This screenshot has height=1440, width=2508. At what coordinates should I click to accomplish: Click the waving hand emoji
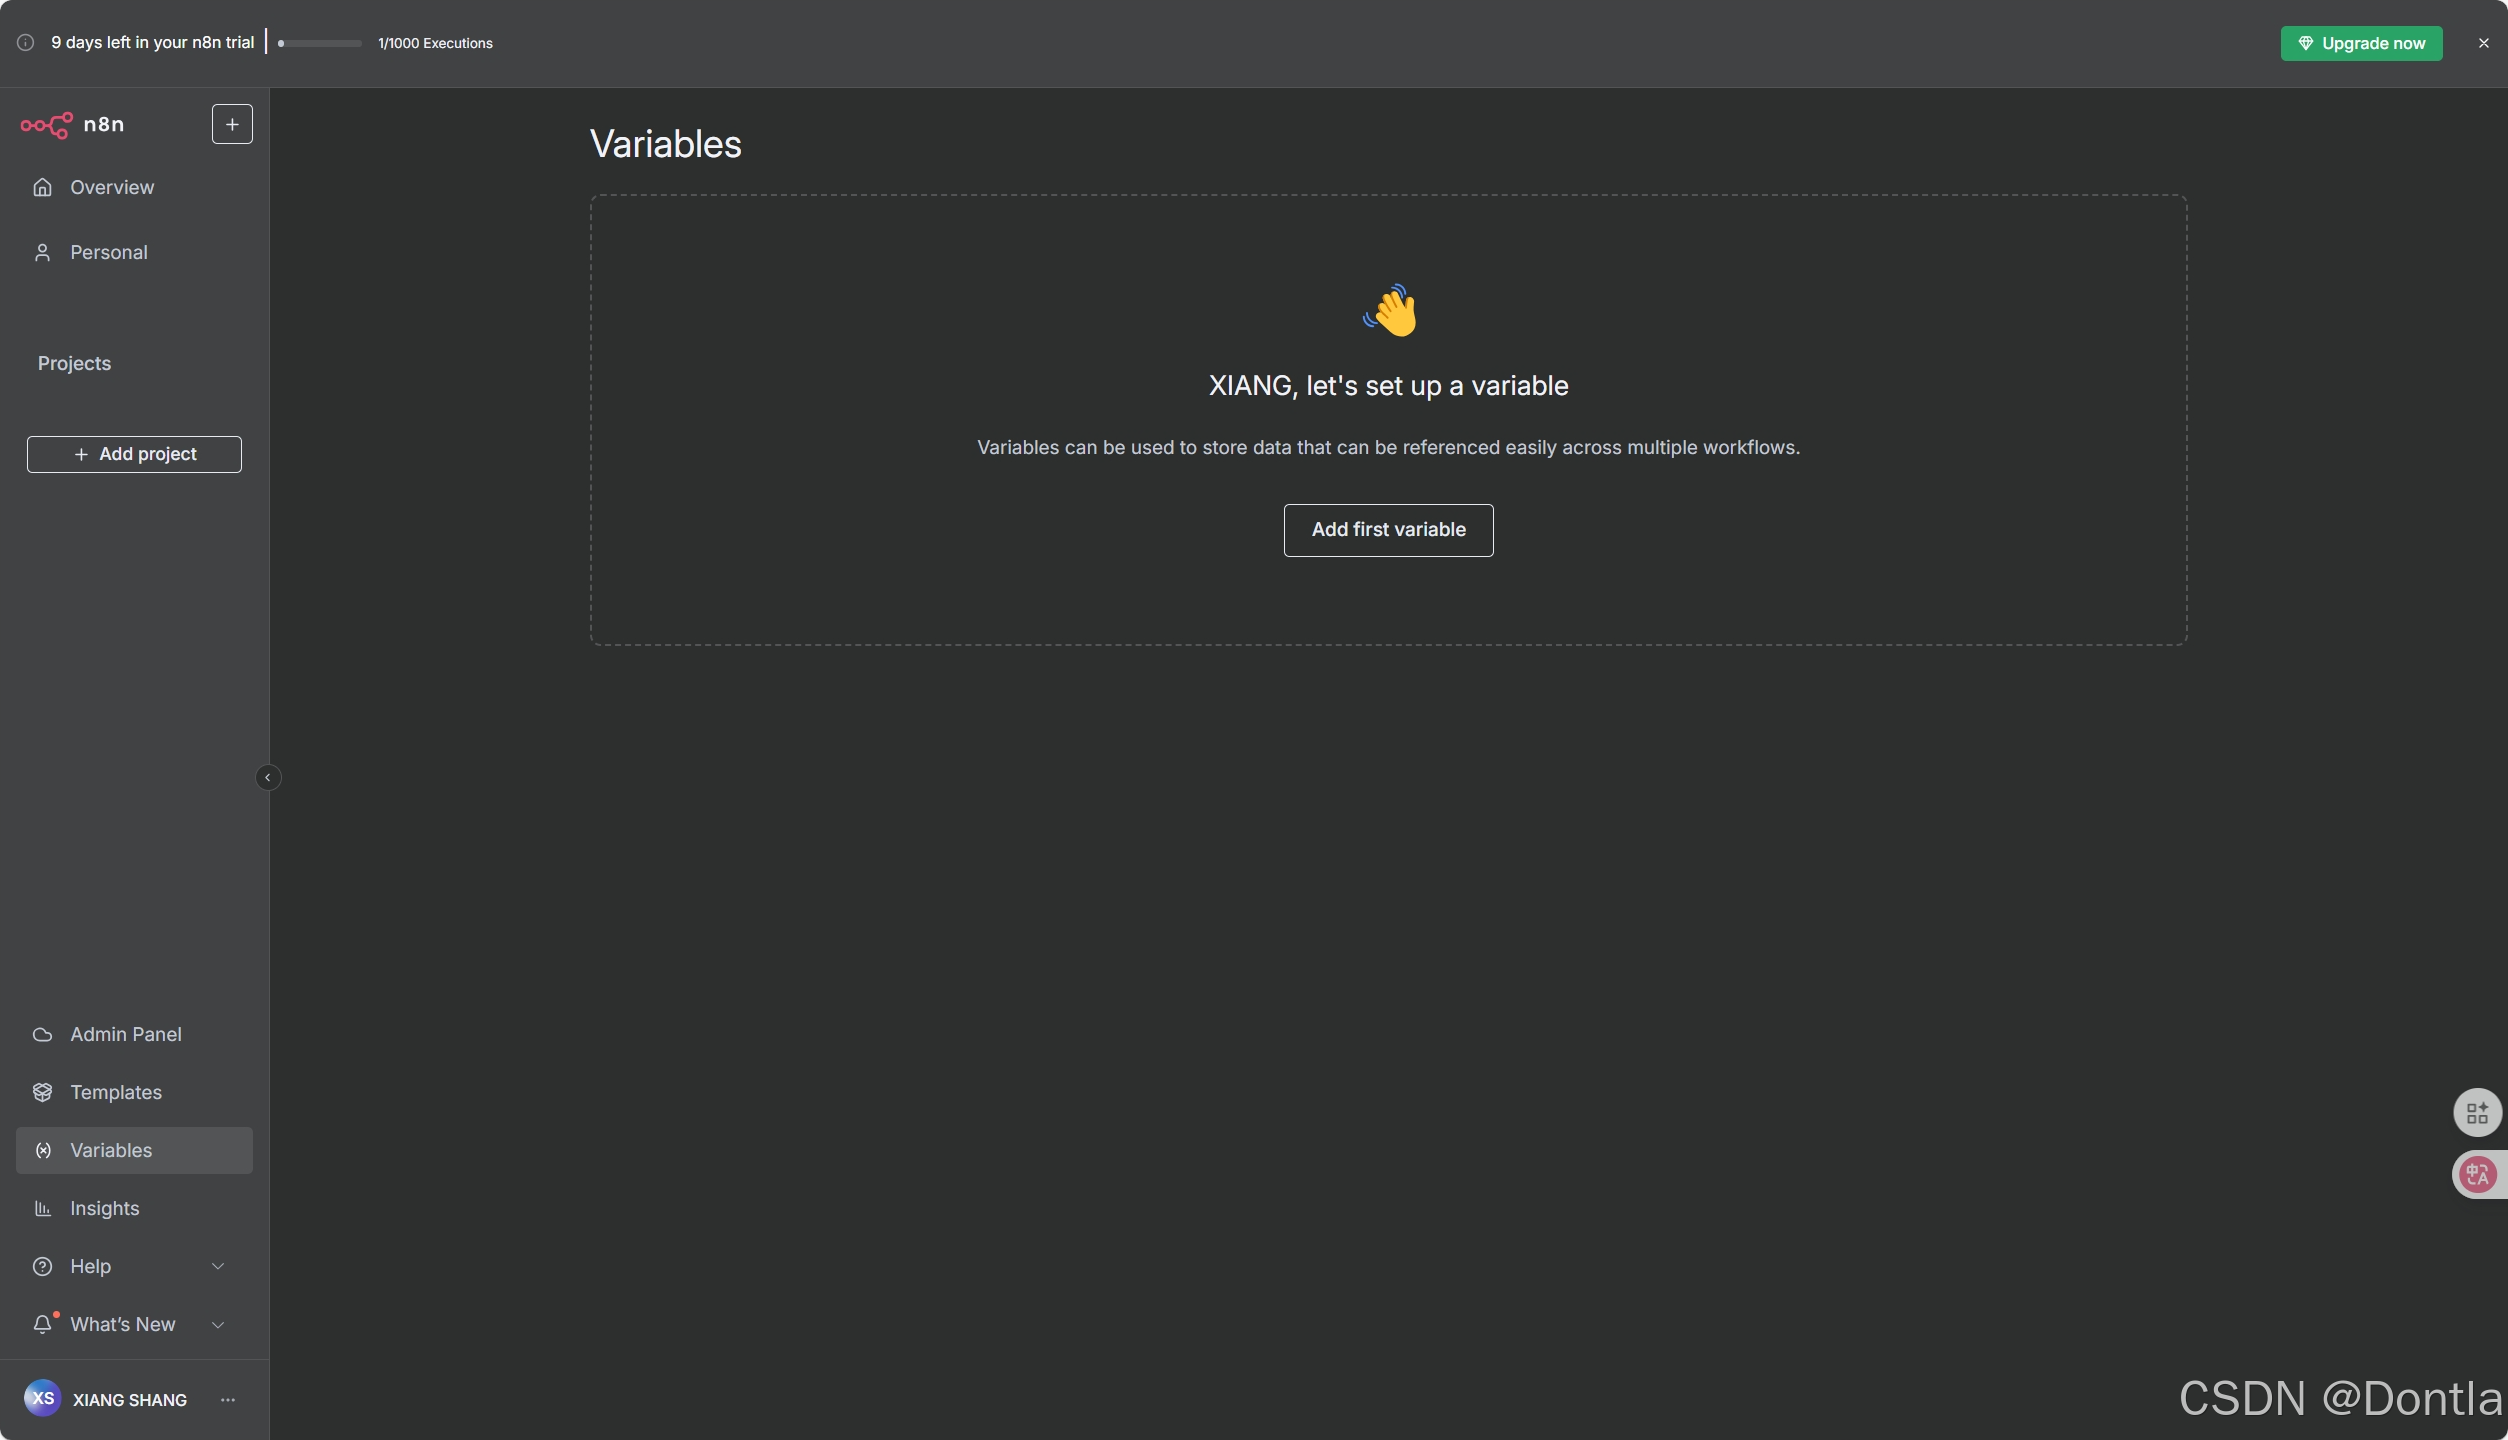[x=1390, y=310]
